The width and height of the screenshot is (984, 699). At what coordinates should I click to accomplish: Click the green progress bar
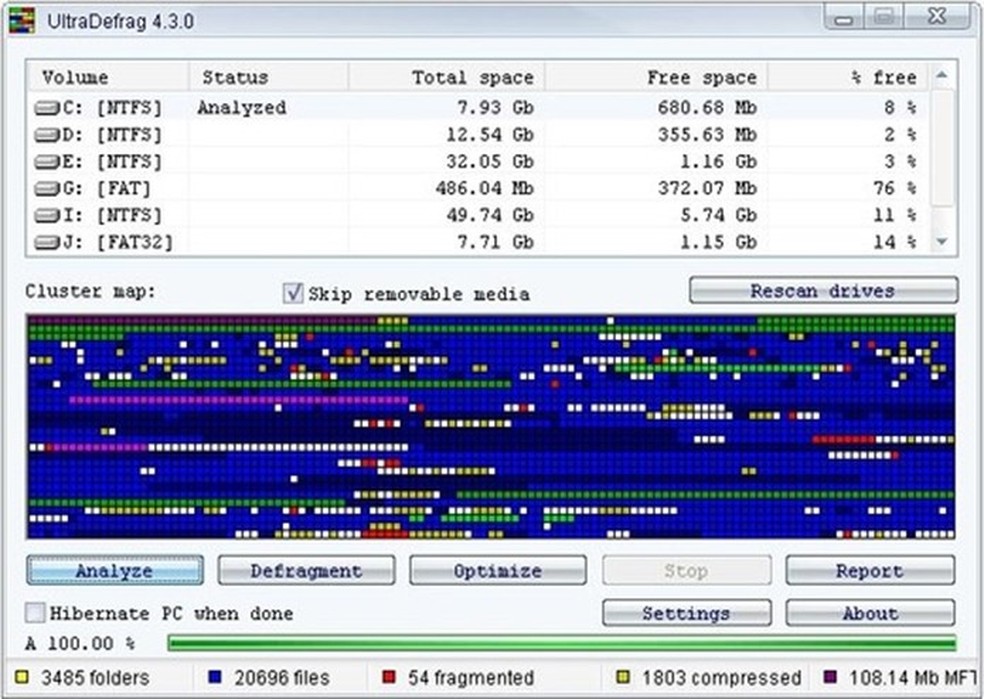coord(562,643)
